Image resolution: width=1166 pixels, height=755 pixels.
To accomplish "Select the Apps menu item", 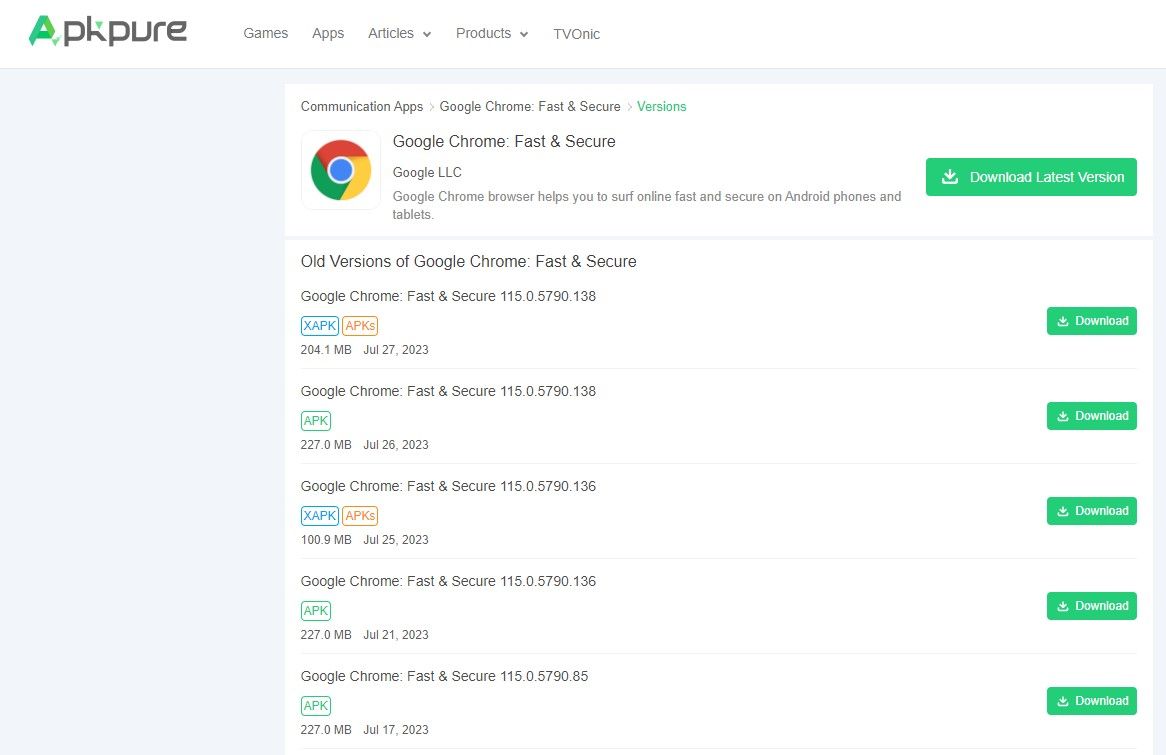I will (x=328, y=33).
